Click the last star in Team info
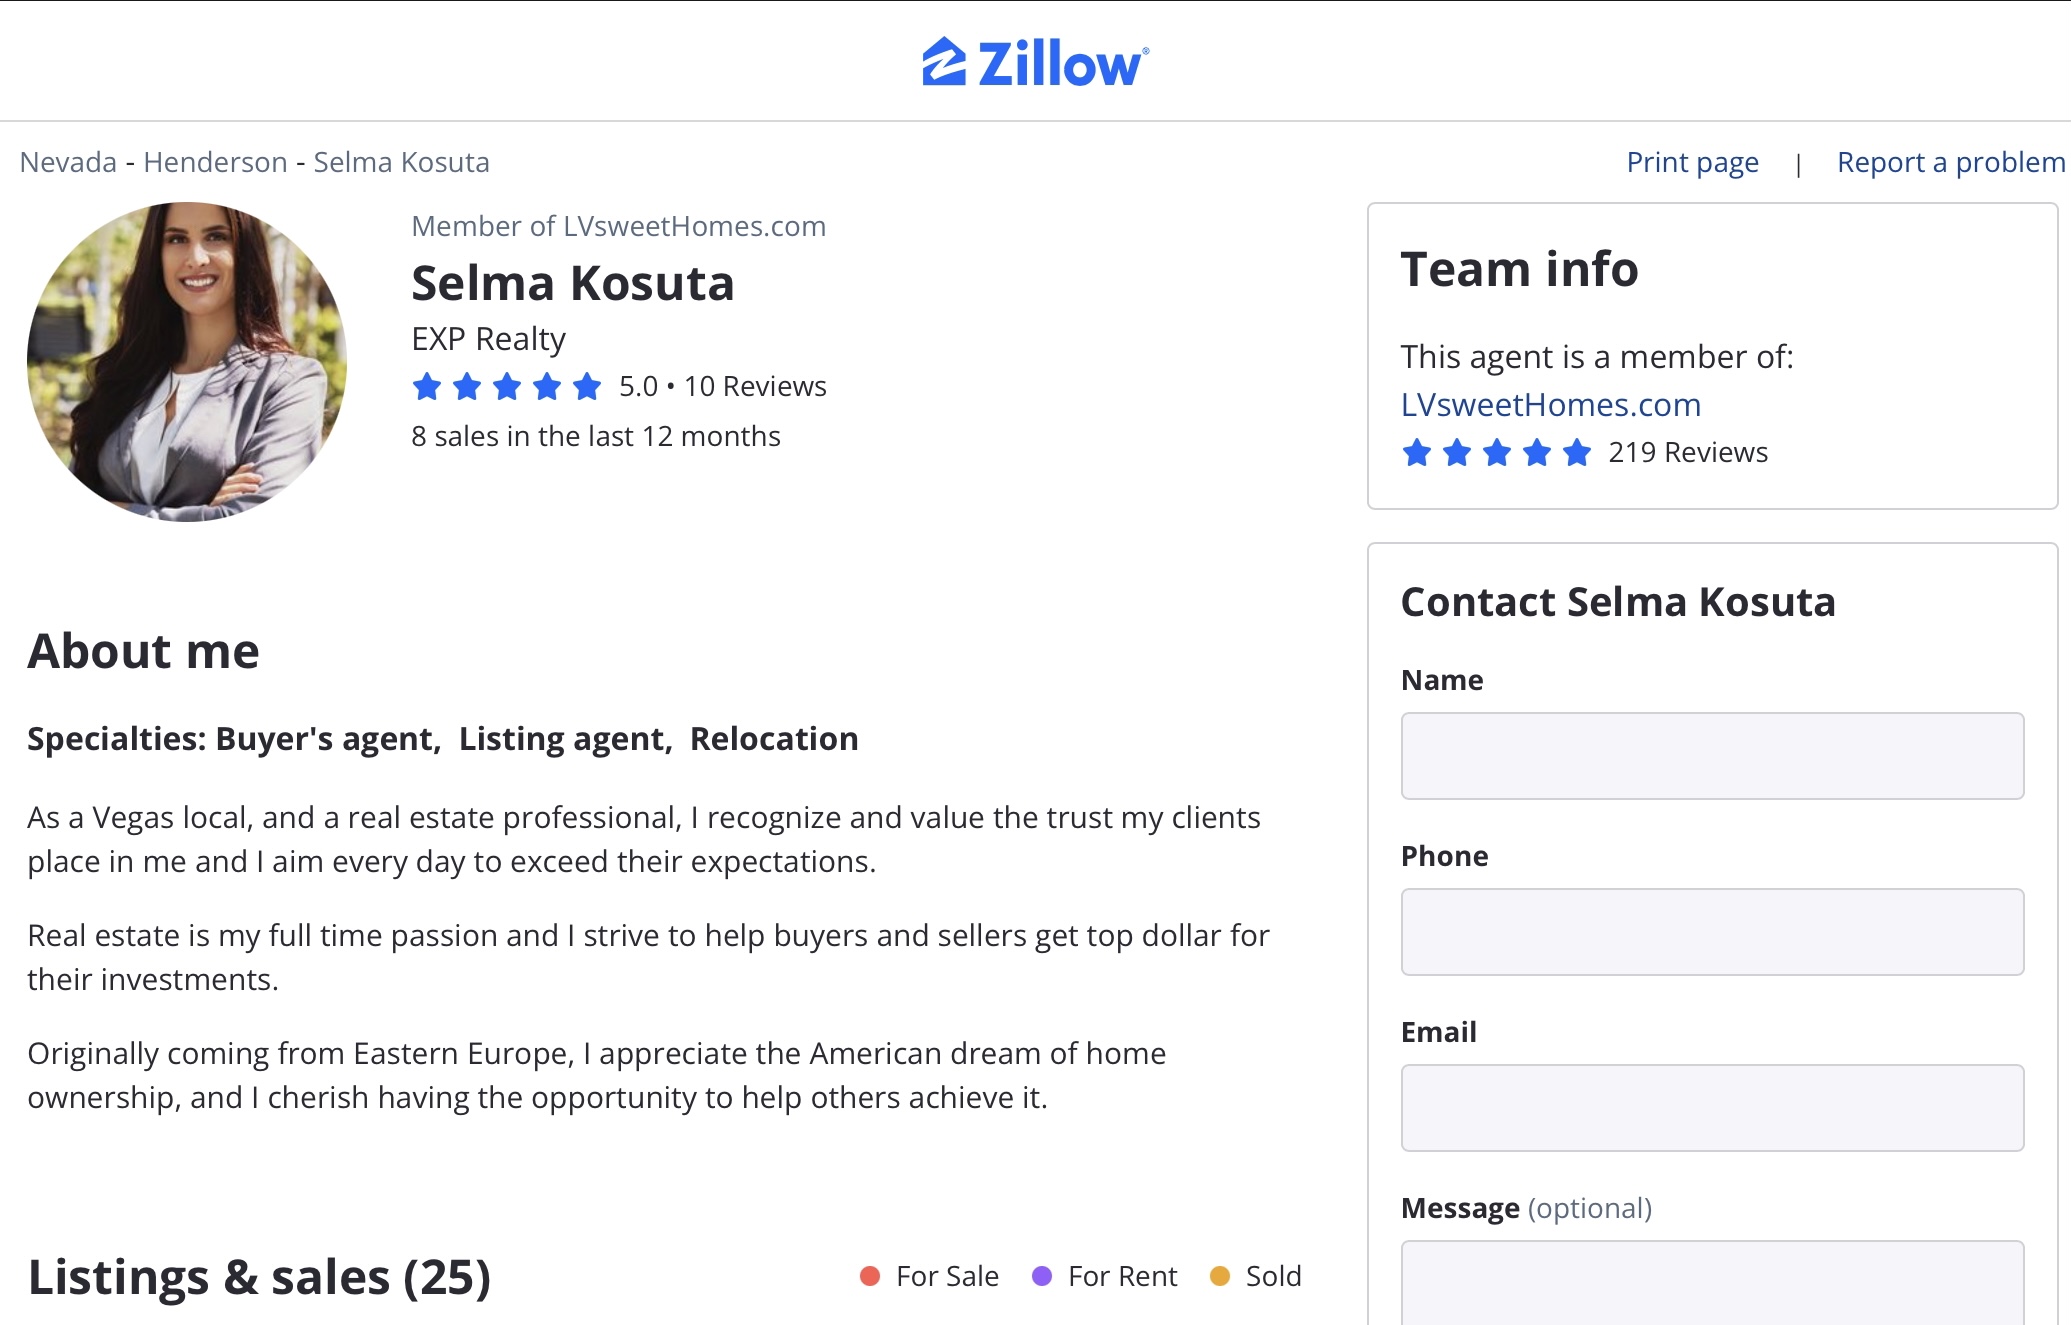The width and height of the screenshot is (2071, 1325). (x=1577, y=453)
